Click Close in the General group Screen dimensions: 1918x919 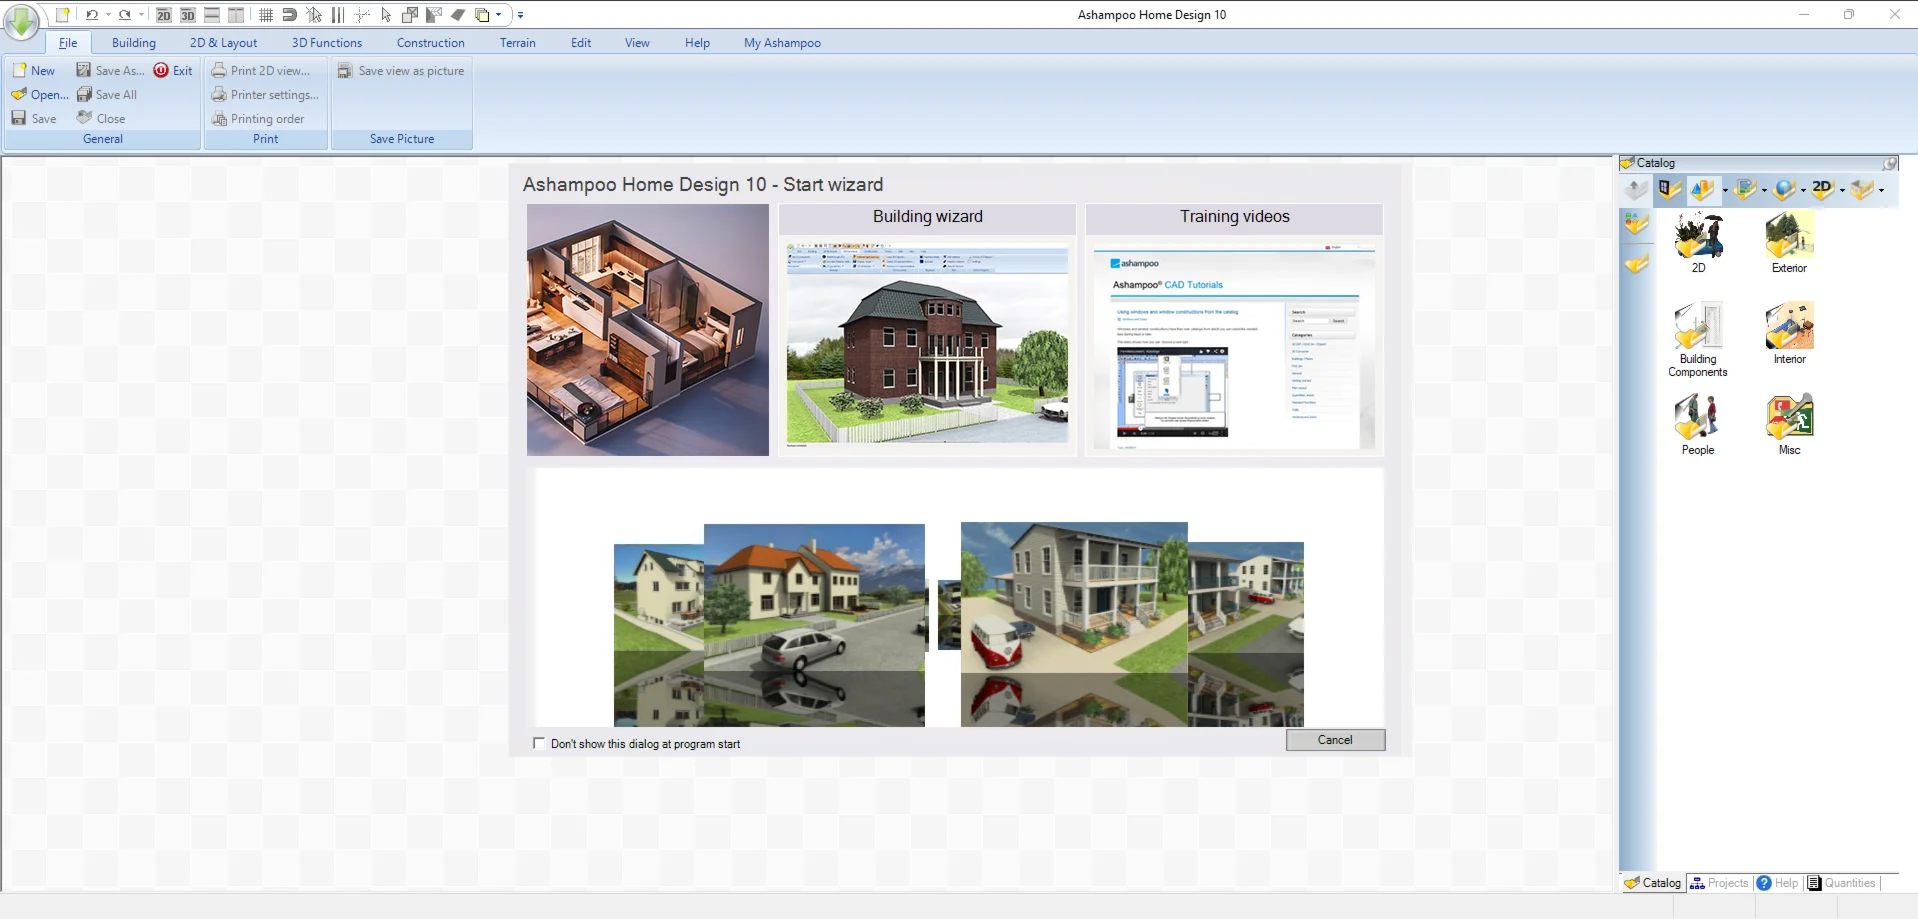point(101,119)
